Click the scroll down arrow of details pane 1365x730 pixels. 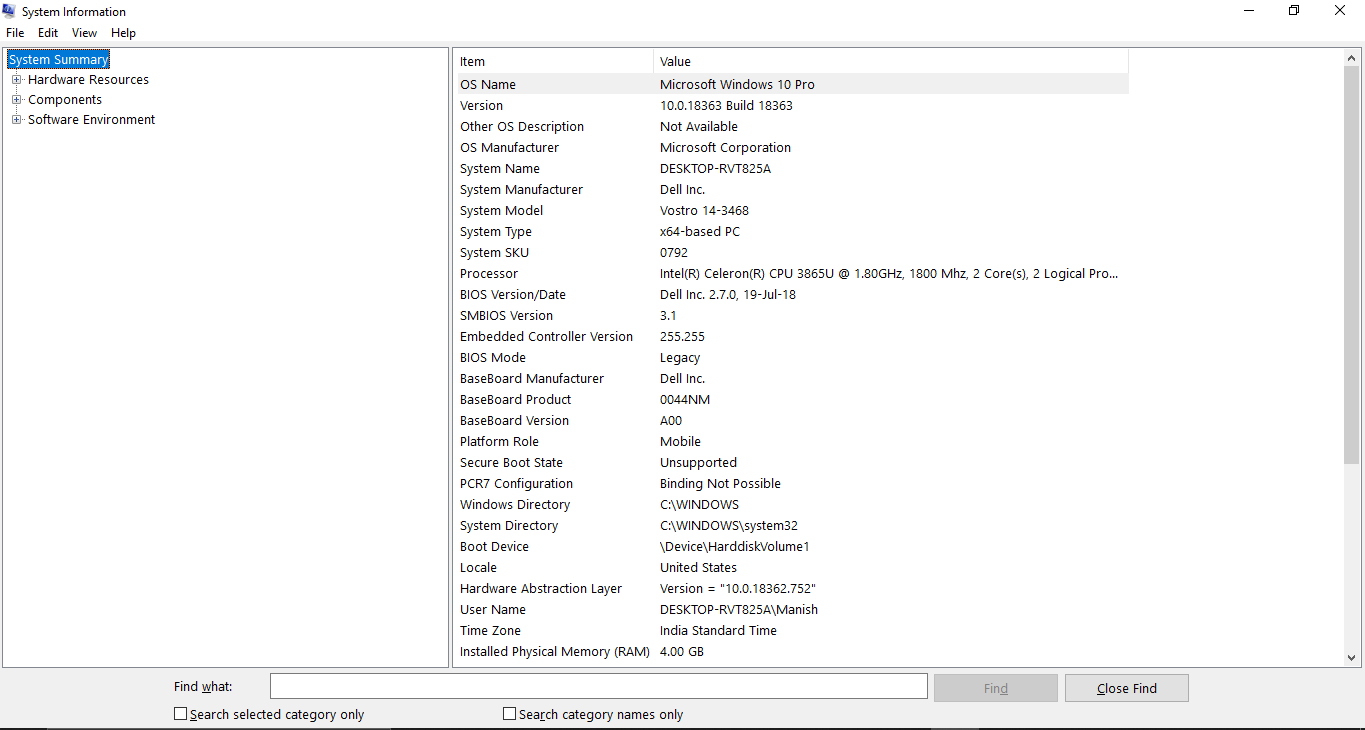1351,658
